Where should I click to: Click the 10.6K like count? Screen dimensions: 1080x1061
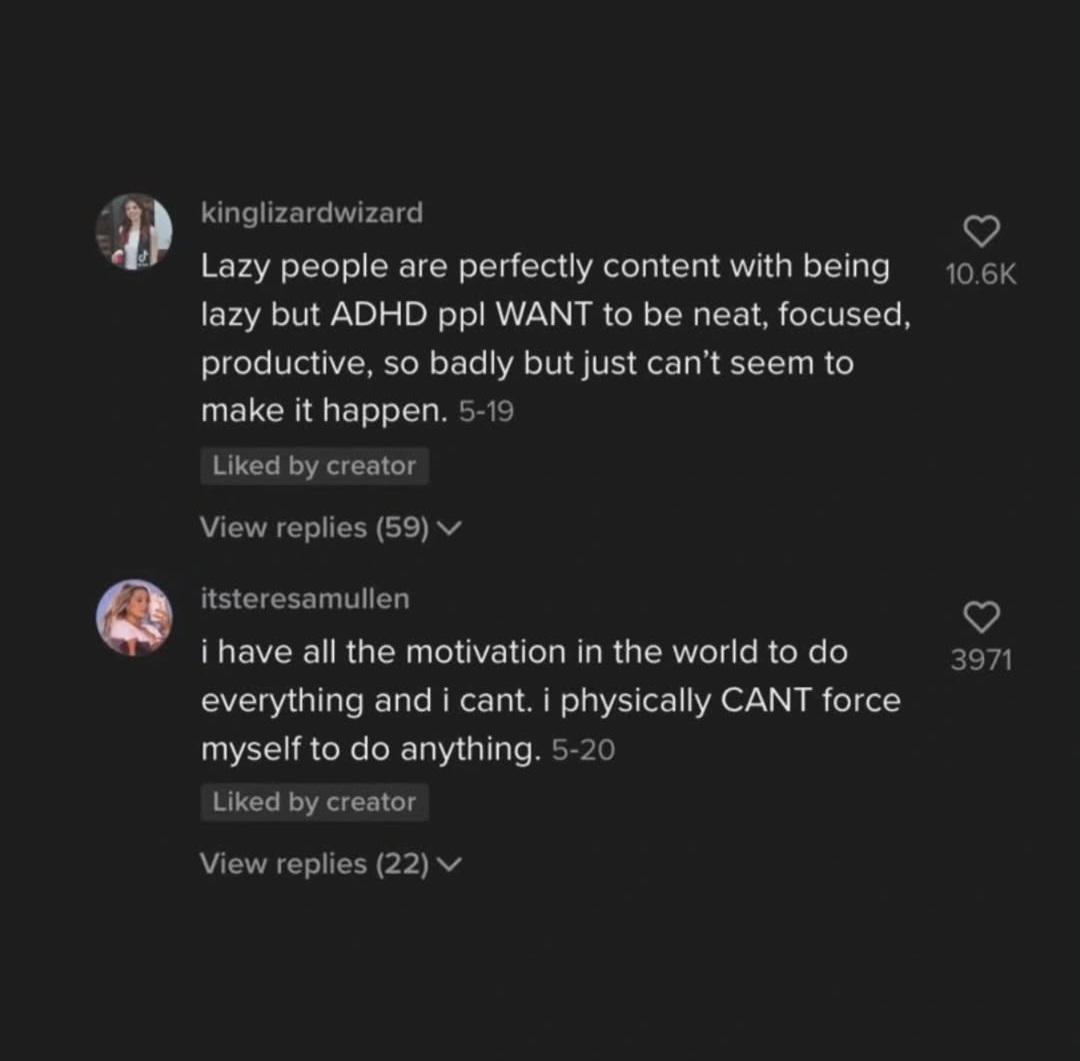coord(981,275)
